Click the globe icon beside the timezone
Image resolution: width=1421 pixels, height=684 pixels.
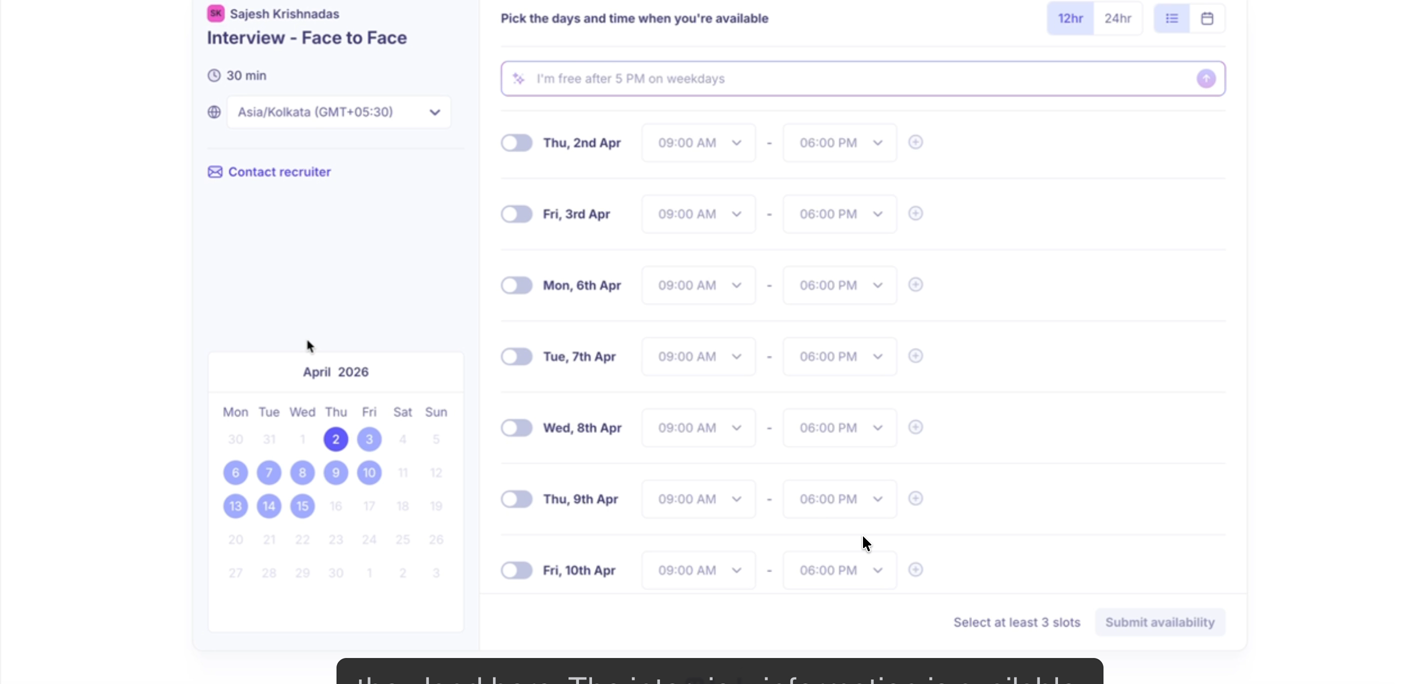[214, 112]
